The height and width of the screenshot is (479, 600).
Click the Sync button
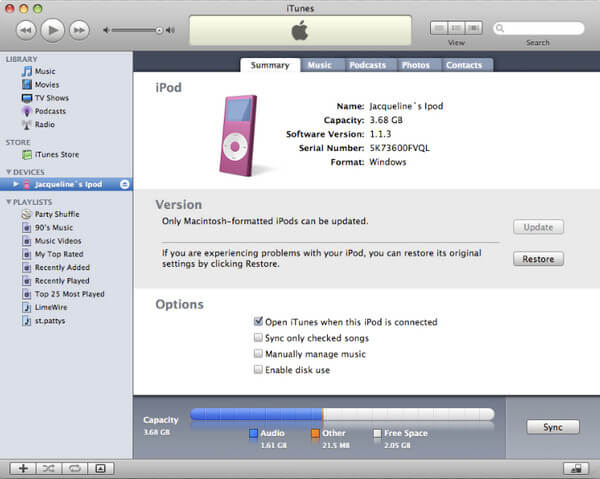coord(553,427)
